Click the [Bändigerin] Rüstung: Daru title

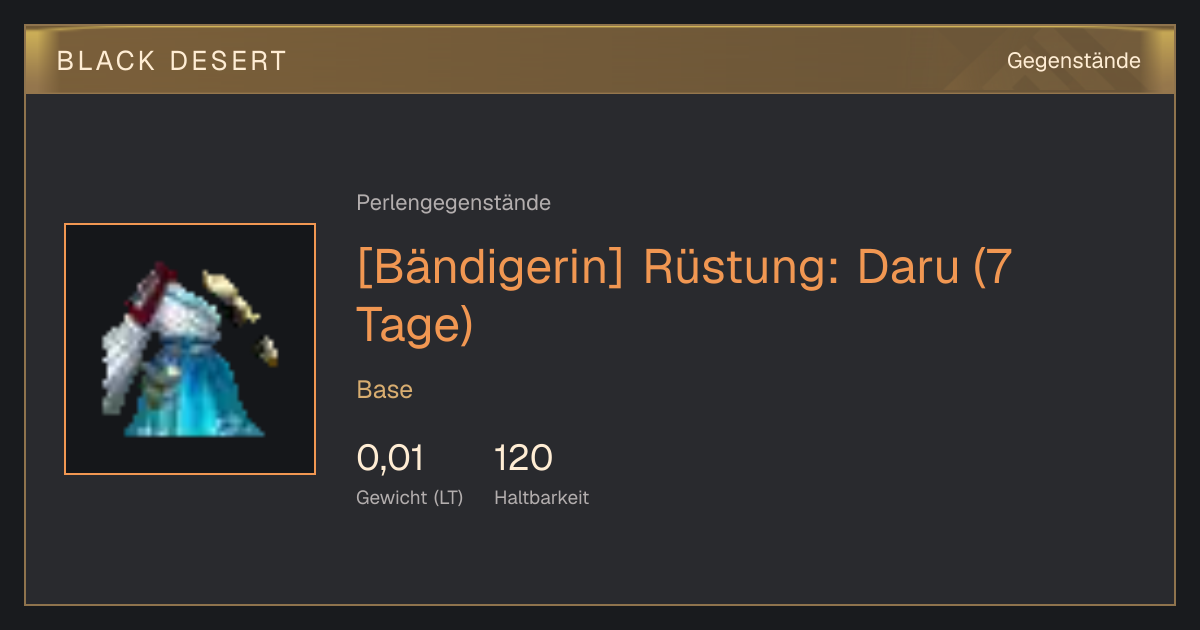coord(686,296)
